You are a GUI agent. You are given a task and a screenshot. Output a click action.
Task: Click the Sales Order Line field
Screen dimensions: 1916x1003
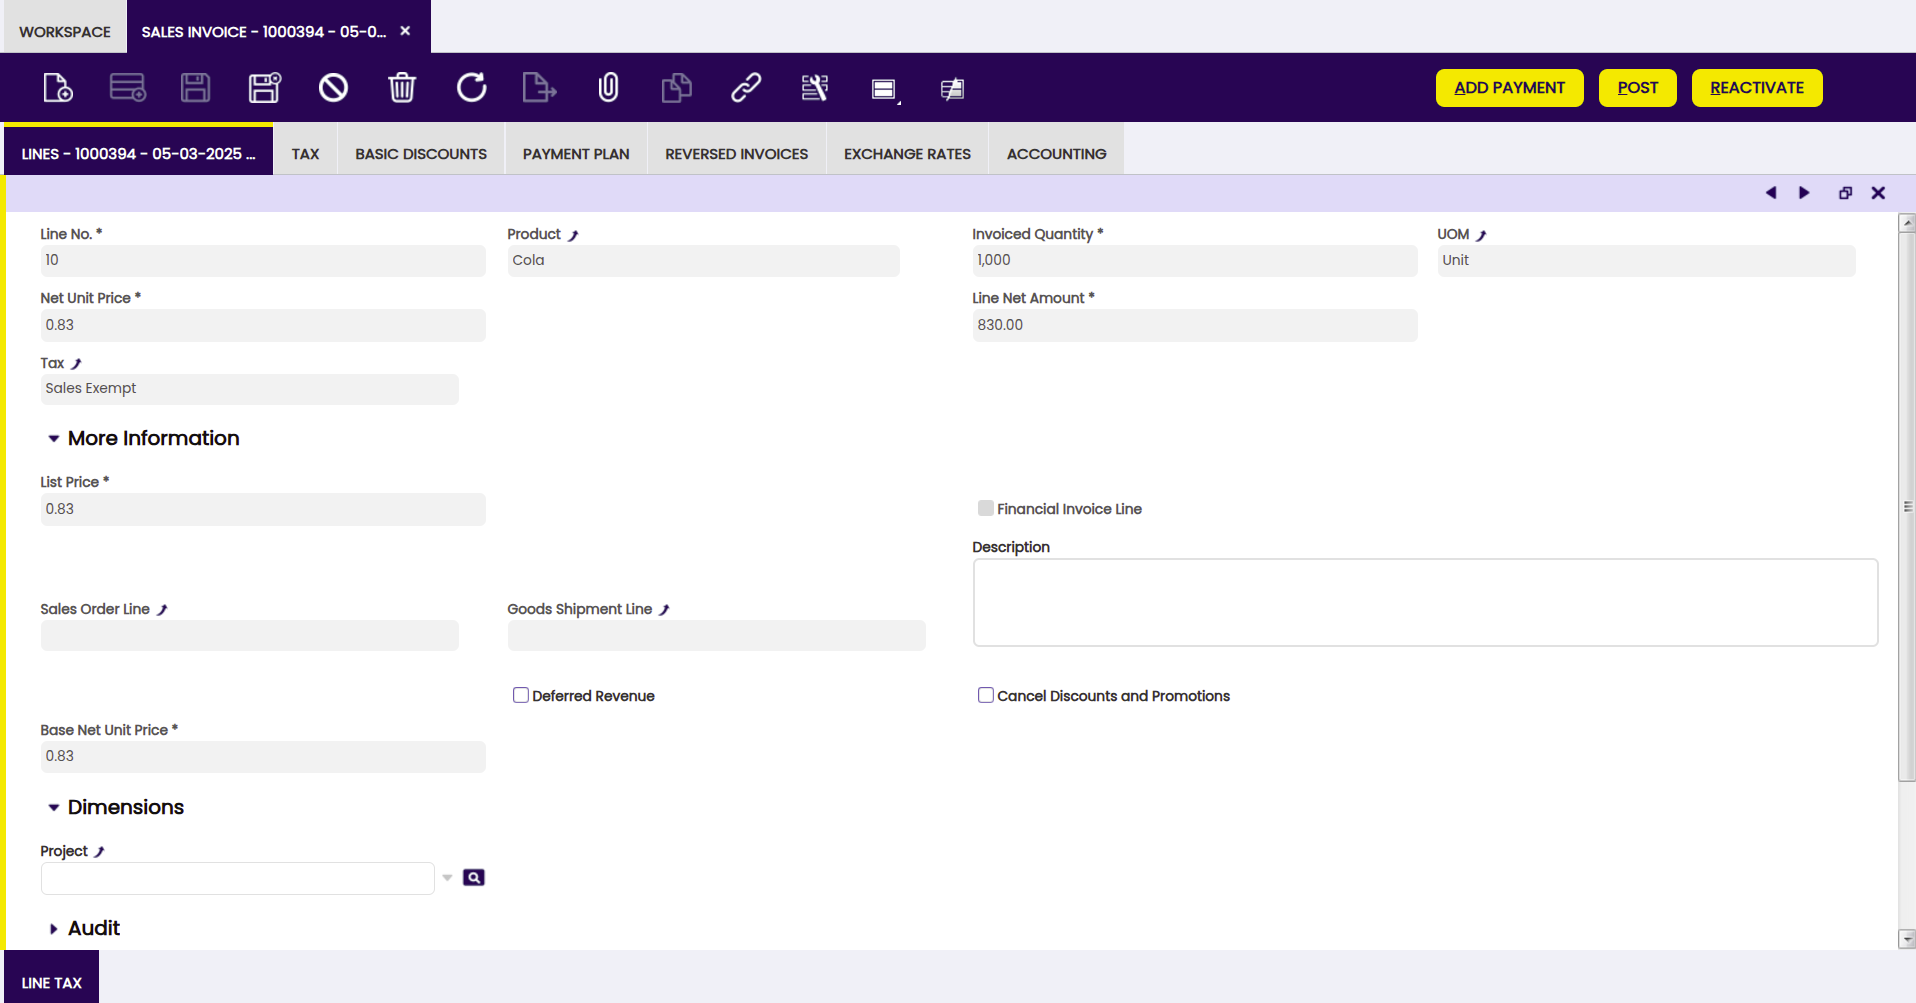point(249,635)
